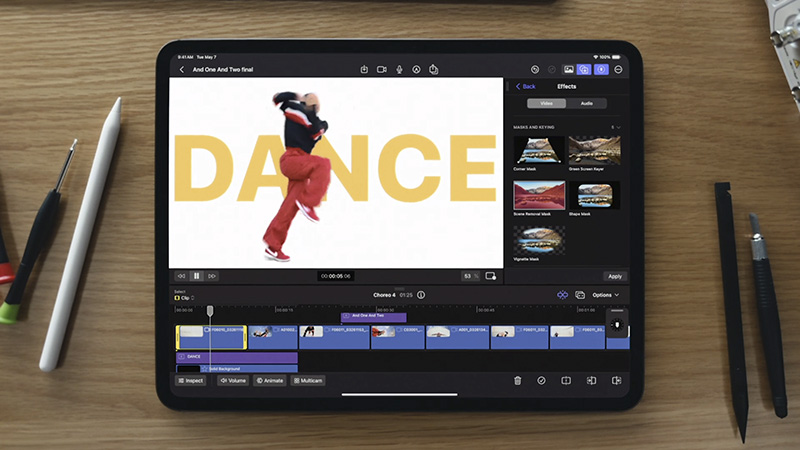Click the camera record icon in top toolbar
This screenshot has height=450, width=800.
pyautogui.click(x=383, y=70)
